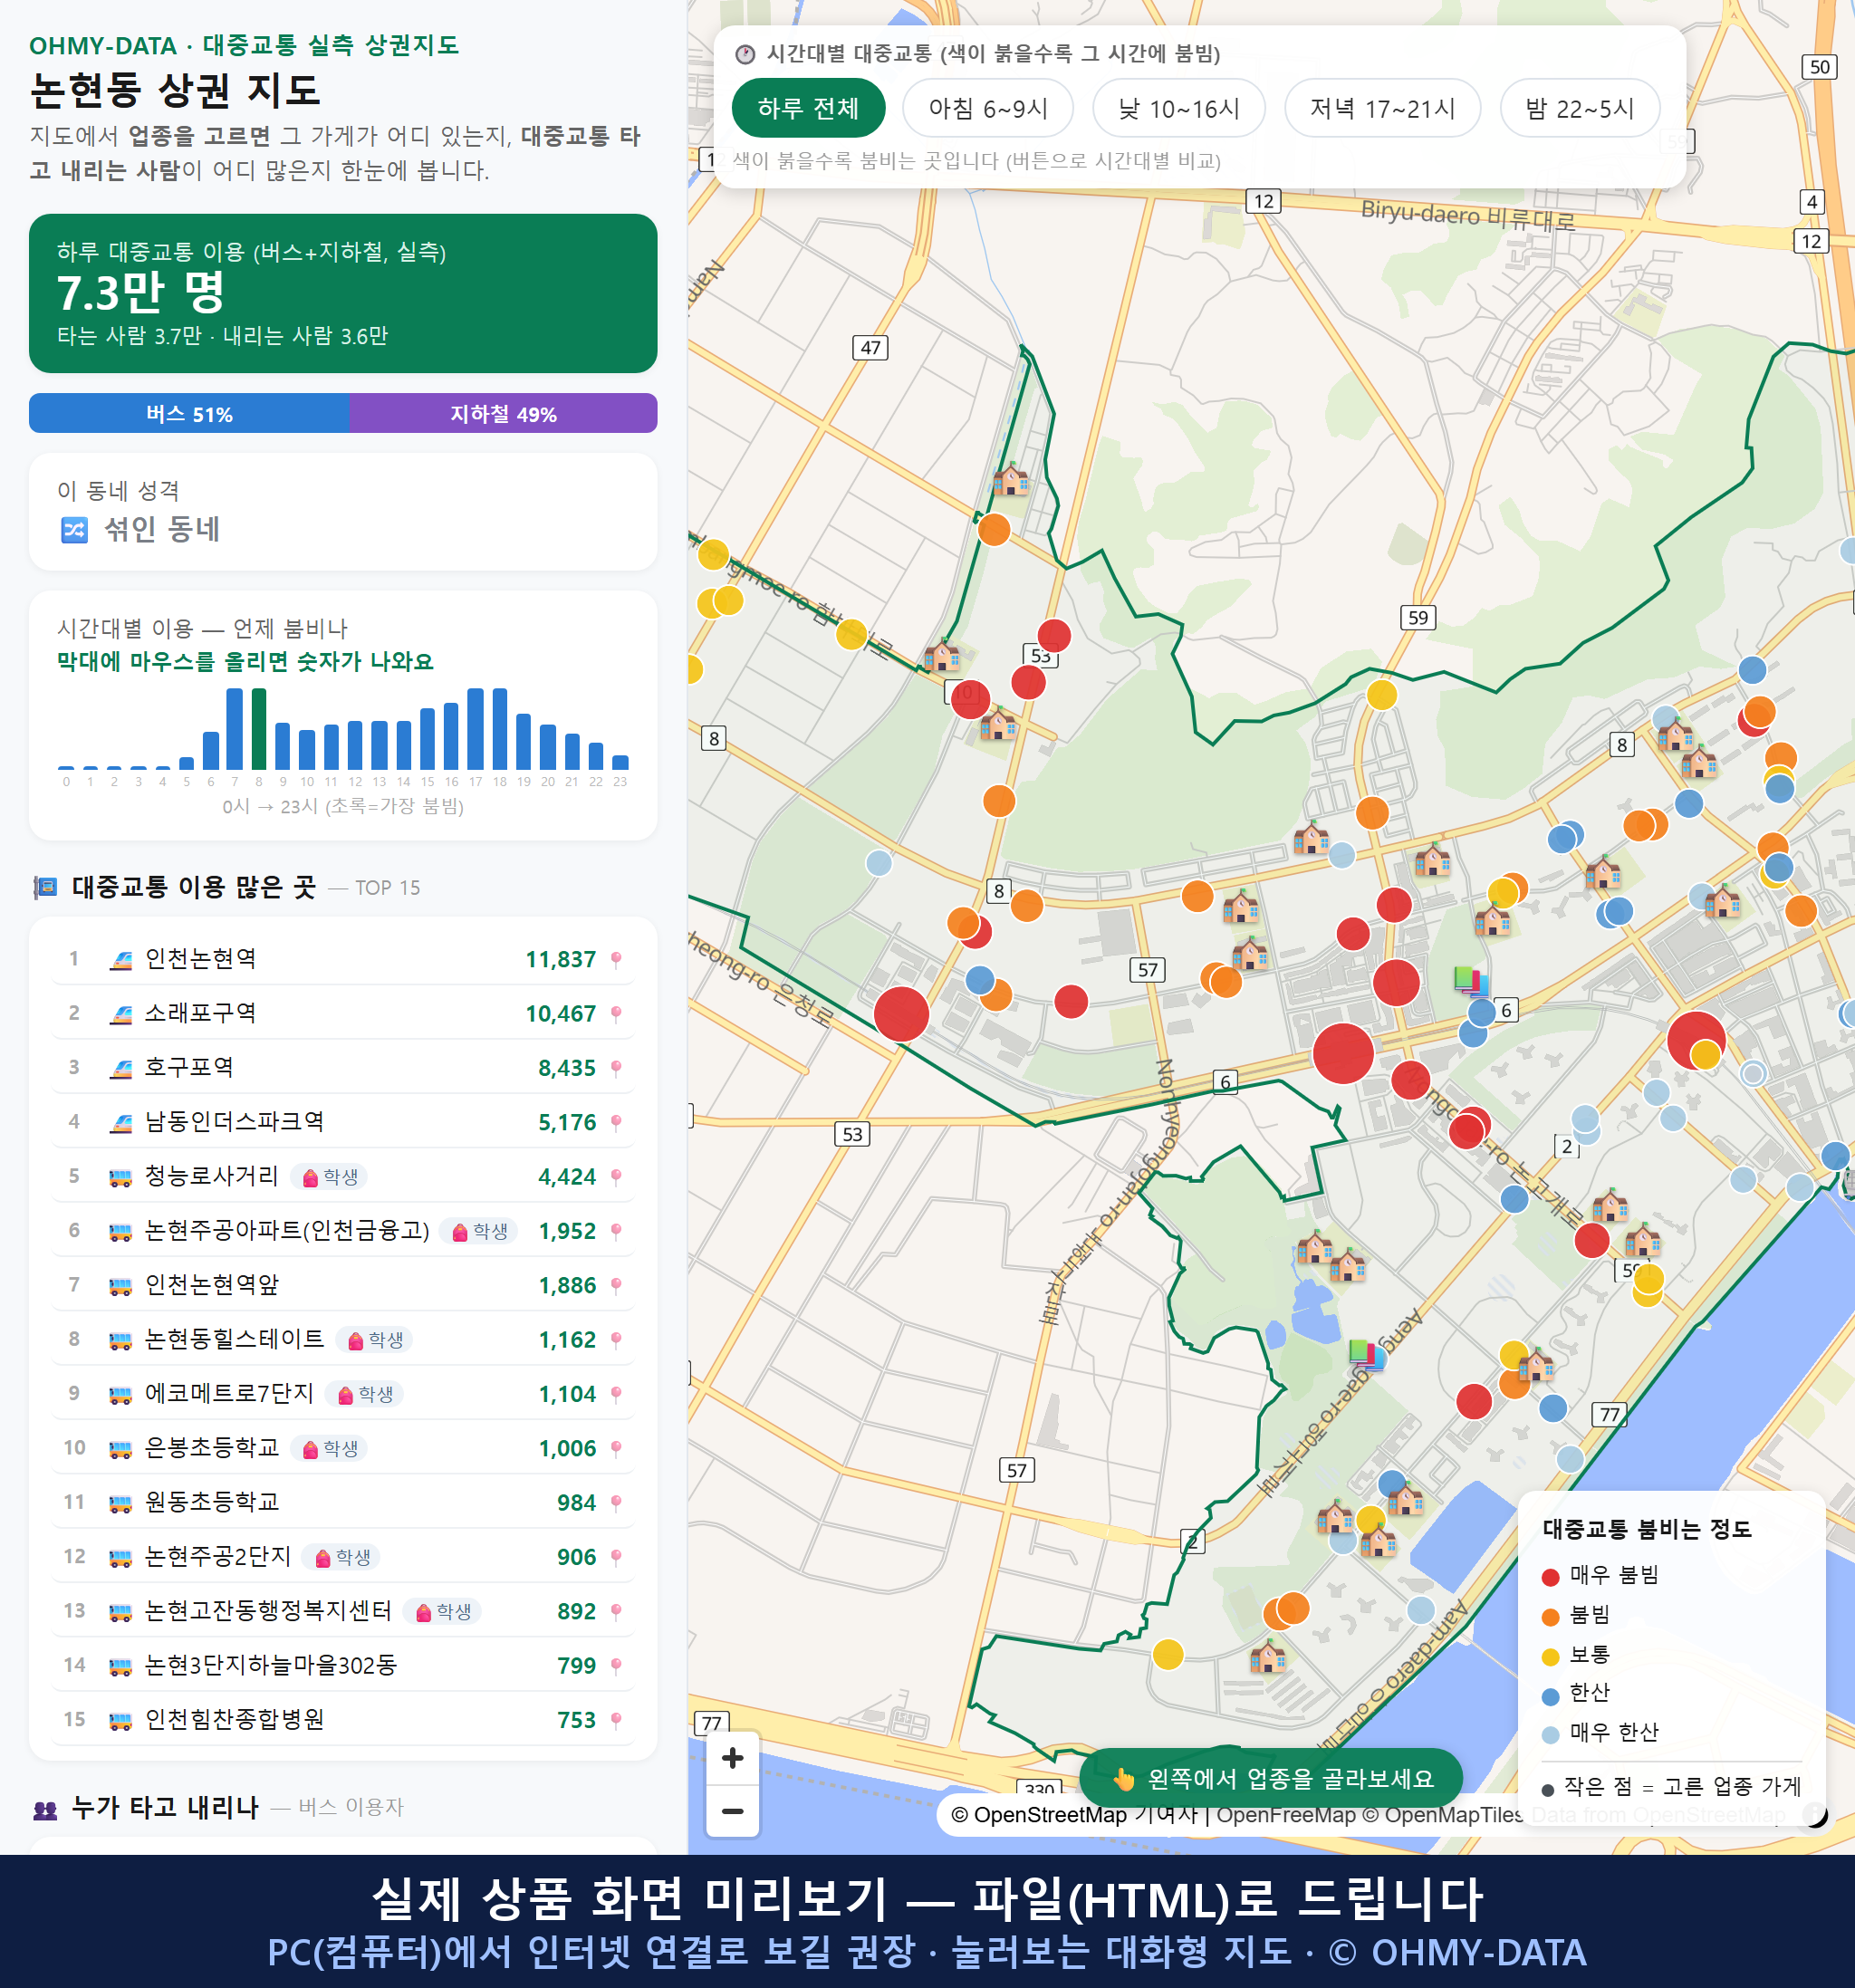This screenshot has height=1988, width=1855.
Task: Locate 에코메트로7단지 with its pin icon
Action: pyautogui.click(x=616, y=1394)
